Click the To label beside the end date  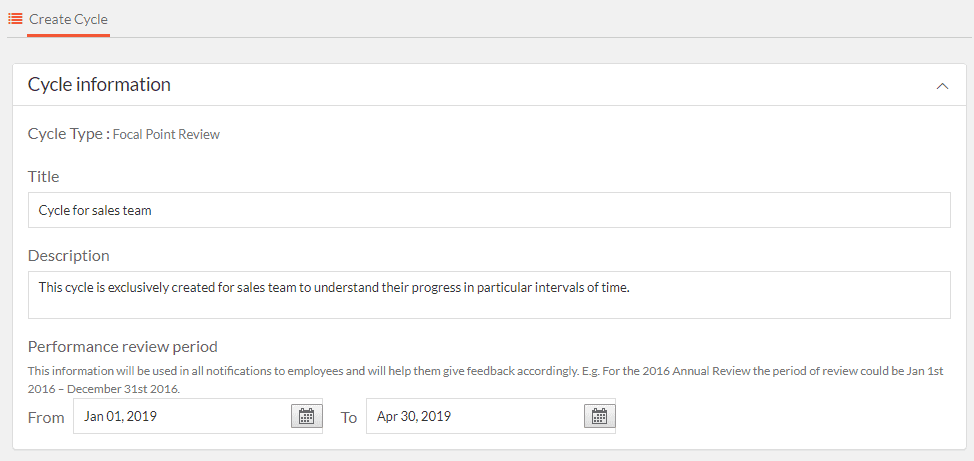coord(348,418)
